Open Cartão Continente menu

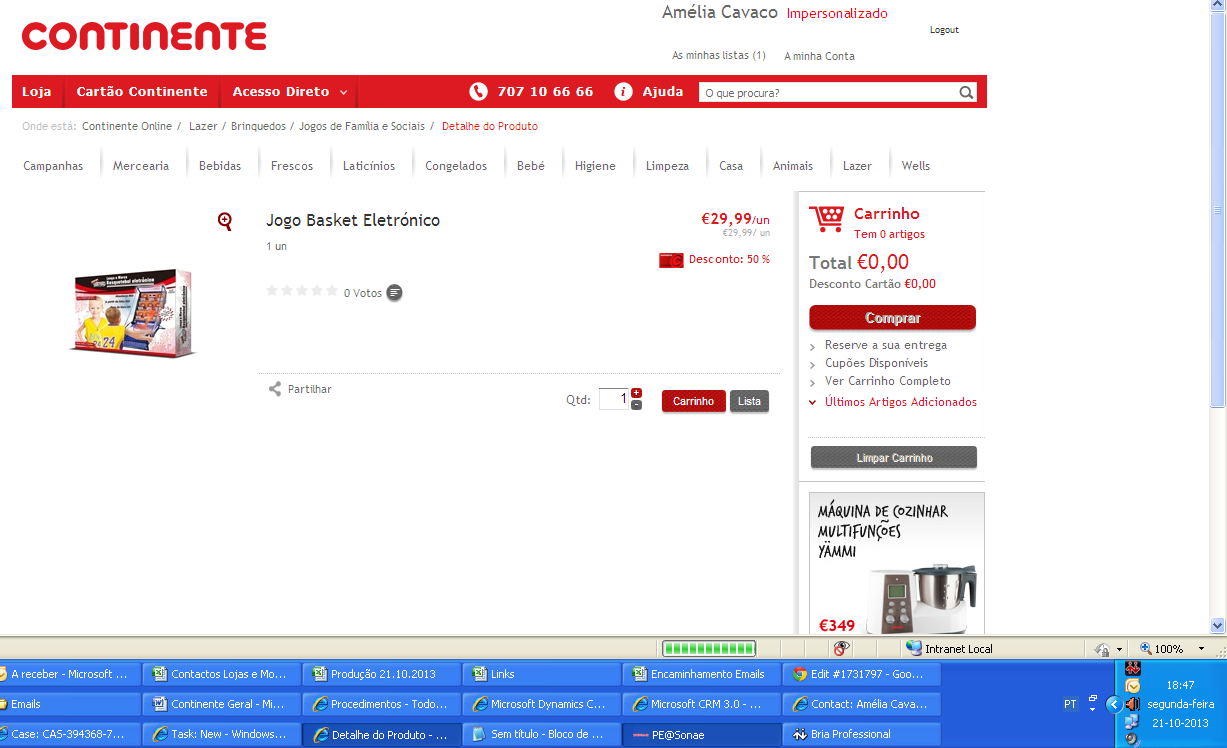click(142, 92)
